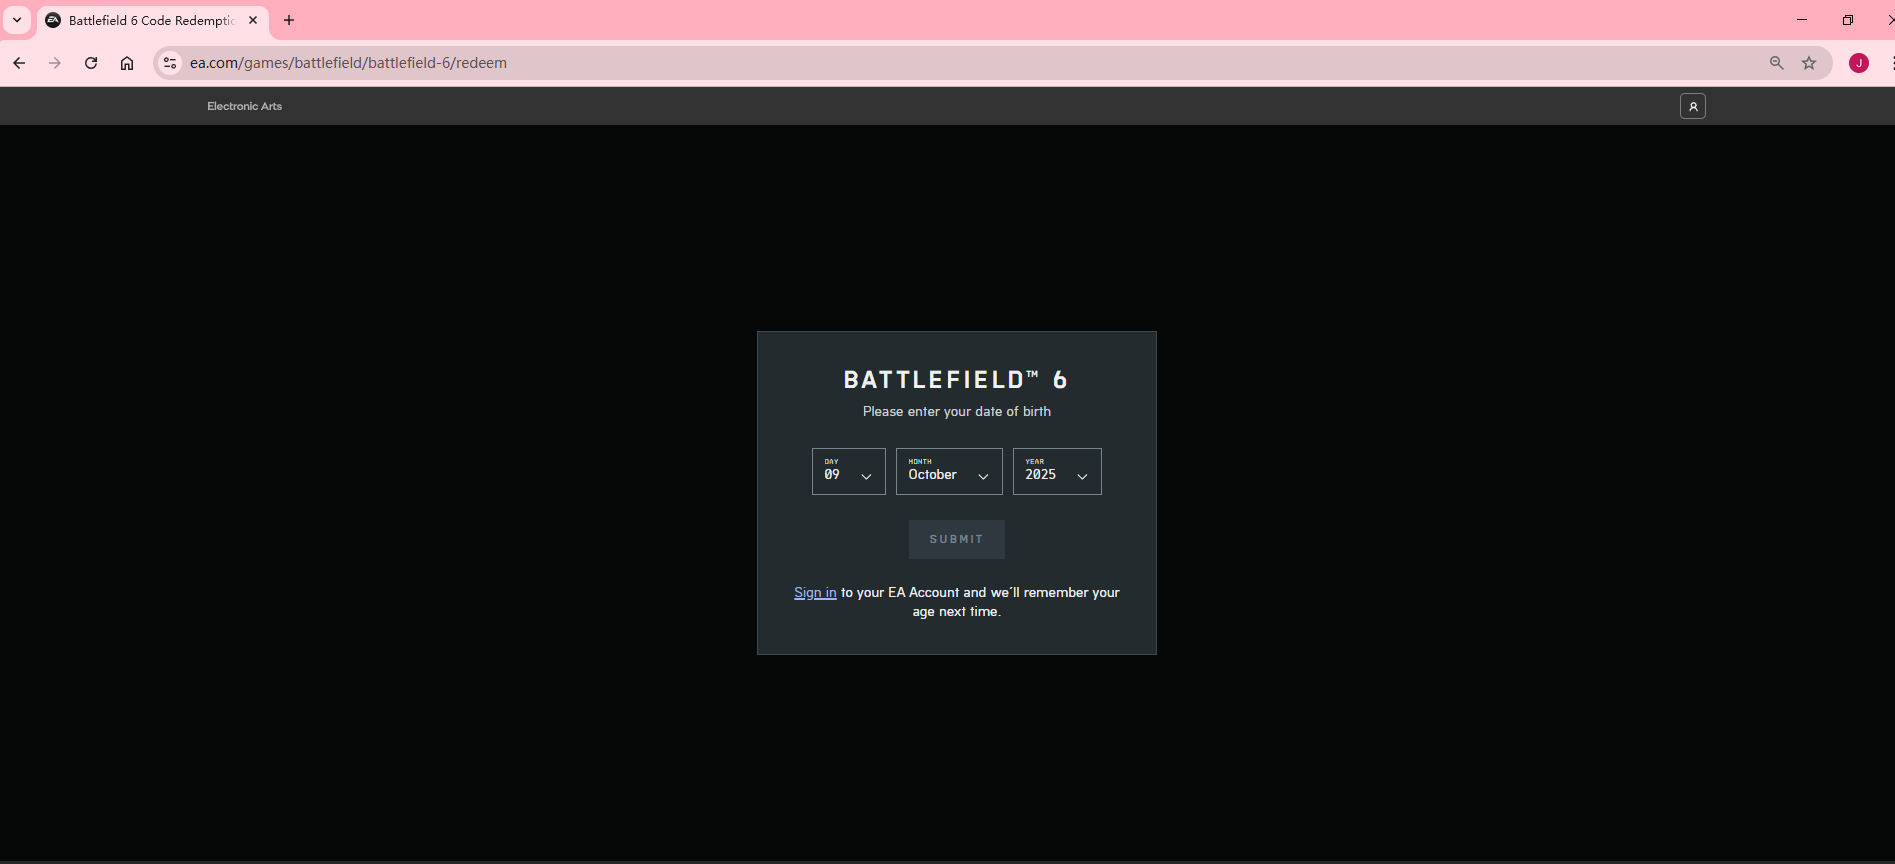
Task: Open a new browser tab
Action: coord(289,20)
